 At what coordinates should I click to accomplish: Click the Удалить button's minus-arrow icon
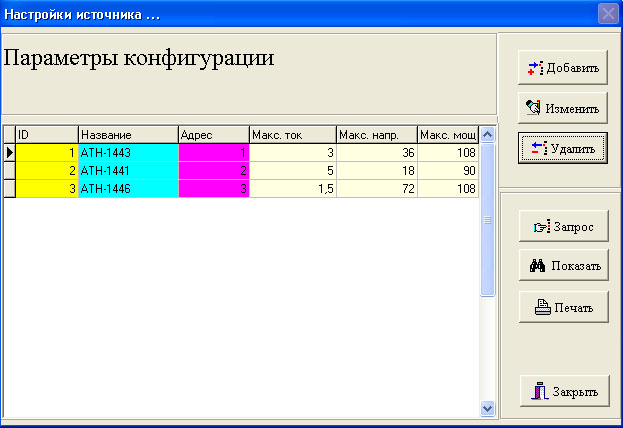tap(539, 148)
